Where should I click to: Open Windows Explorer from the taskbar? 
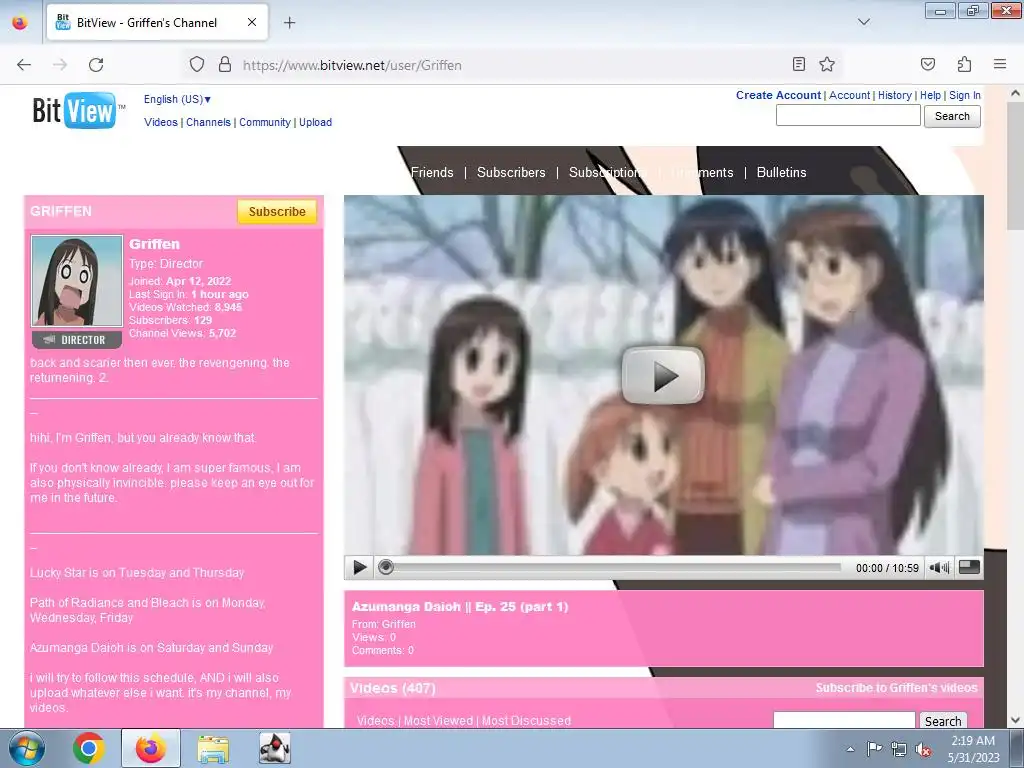pyautogui.click(x=213, y=748)
